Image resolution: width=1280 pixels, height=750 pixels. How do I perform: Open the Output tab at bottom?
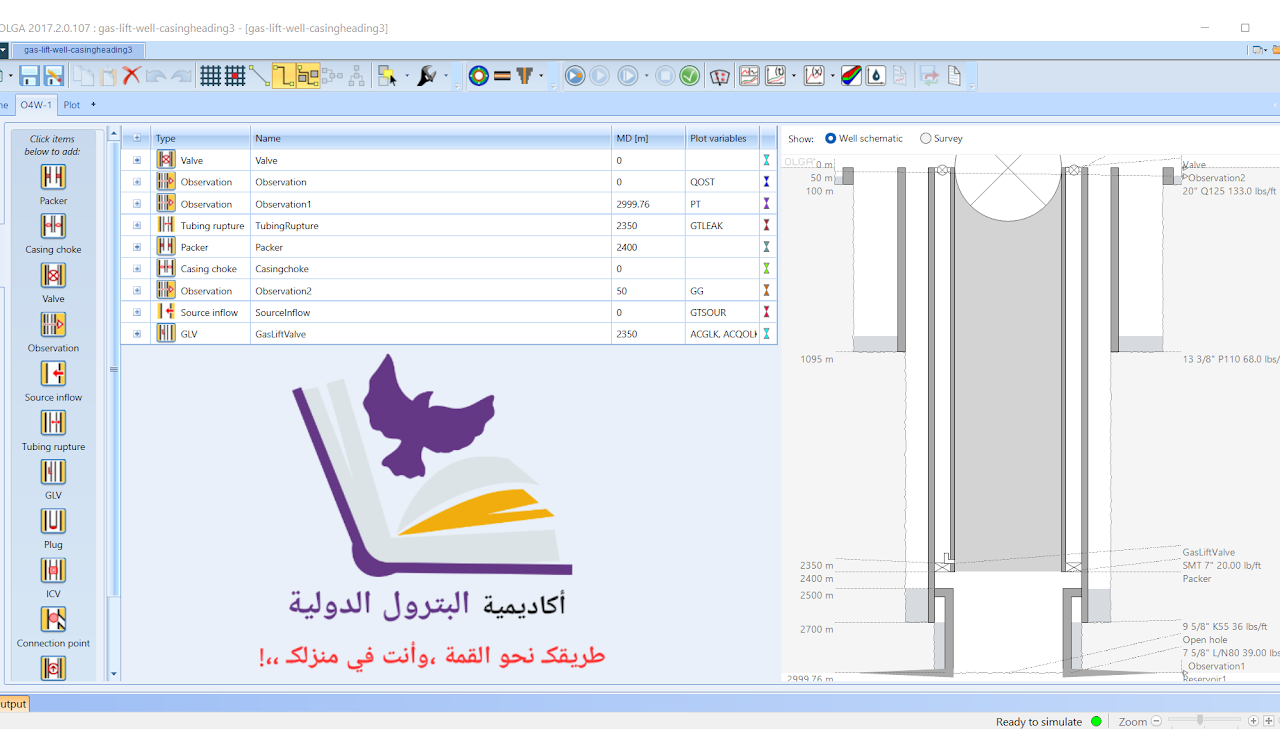pos(13,704)
